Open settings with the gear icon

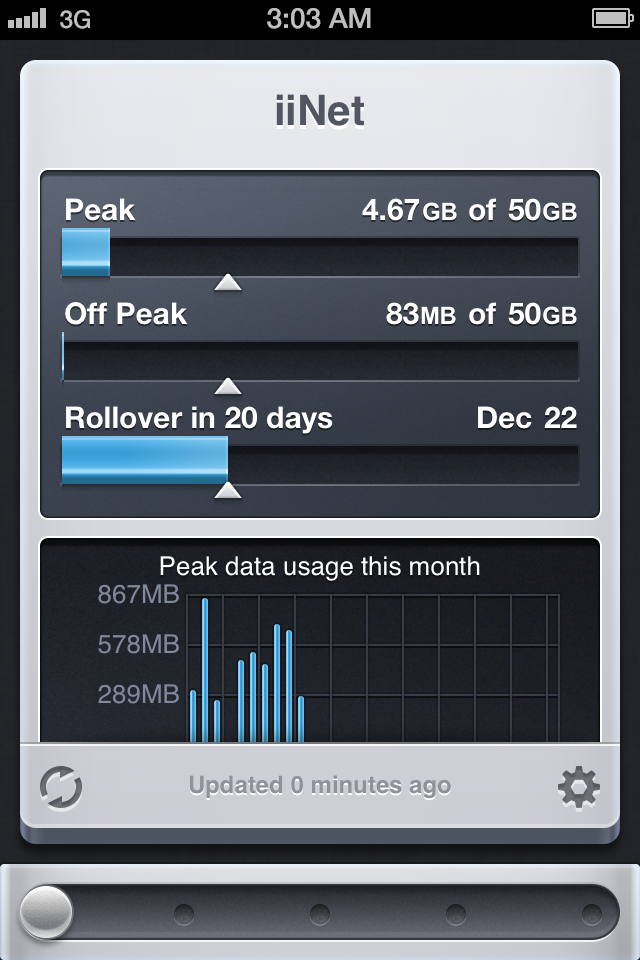579,787
